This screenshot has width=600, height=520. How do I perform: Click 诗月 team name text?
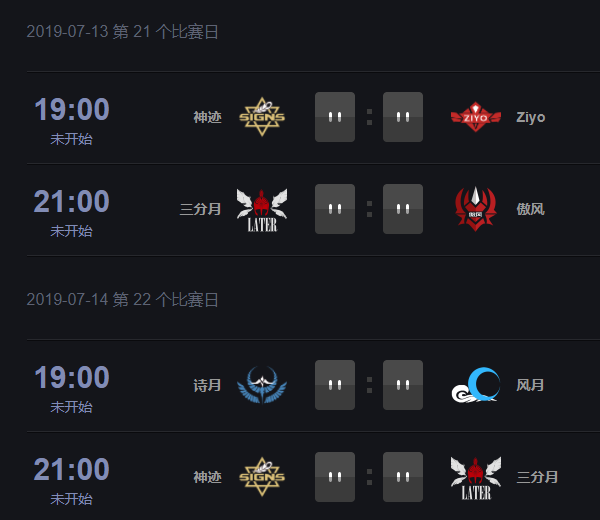point(207,385)
